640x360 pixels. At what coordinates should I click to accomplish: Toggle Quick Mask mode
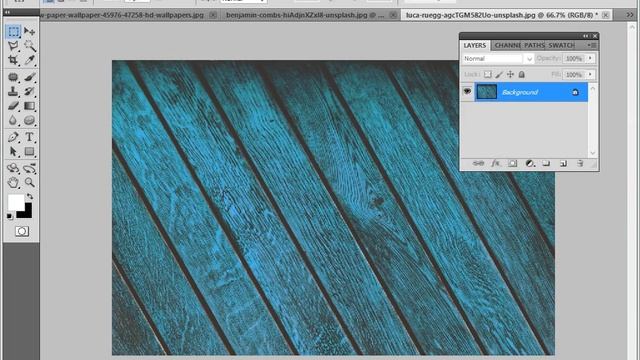pos(22,231)
